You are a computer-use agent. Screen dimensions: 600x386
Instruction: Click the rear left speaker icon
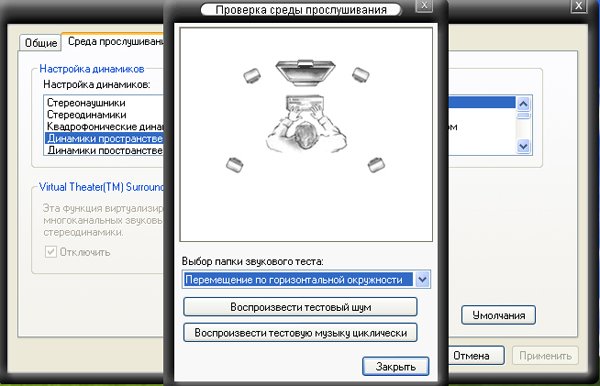(x=235, y=164)
